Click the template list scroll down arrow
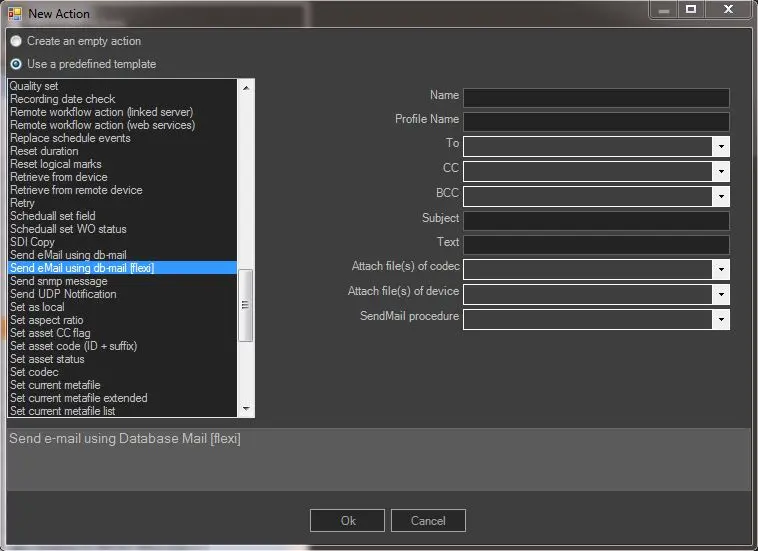 point(246,409)
